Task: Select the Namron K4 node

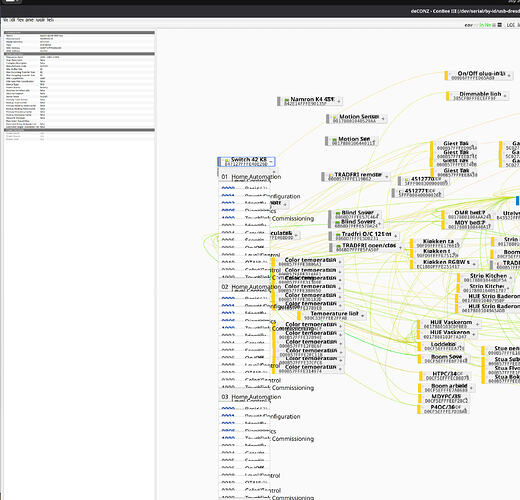Action: [310, 101]
